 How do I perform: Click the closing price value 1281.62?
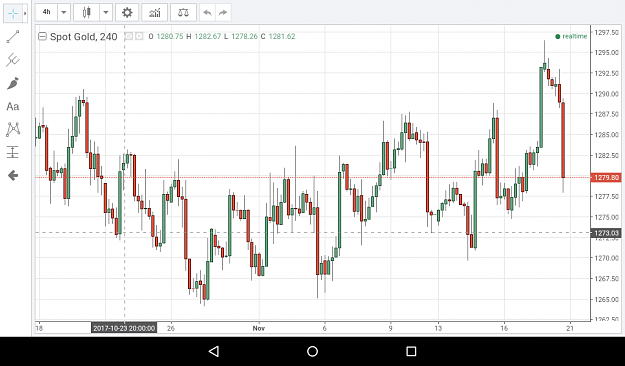(x=282, y=36)
